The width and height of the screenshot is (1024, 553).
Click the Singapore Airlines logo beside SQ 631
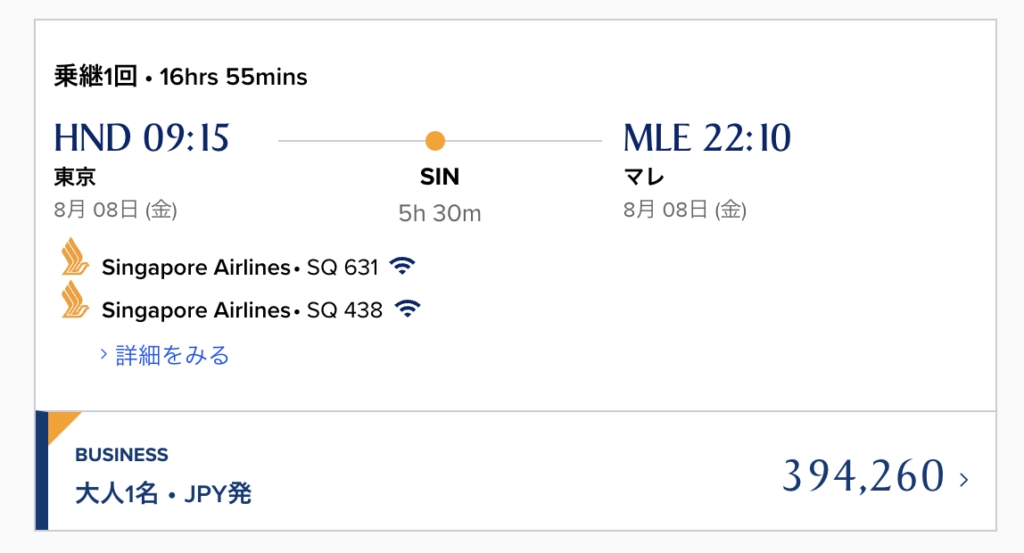[74, 257]
